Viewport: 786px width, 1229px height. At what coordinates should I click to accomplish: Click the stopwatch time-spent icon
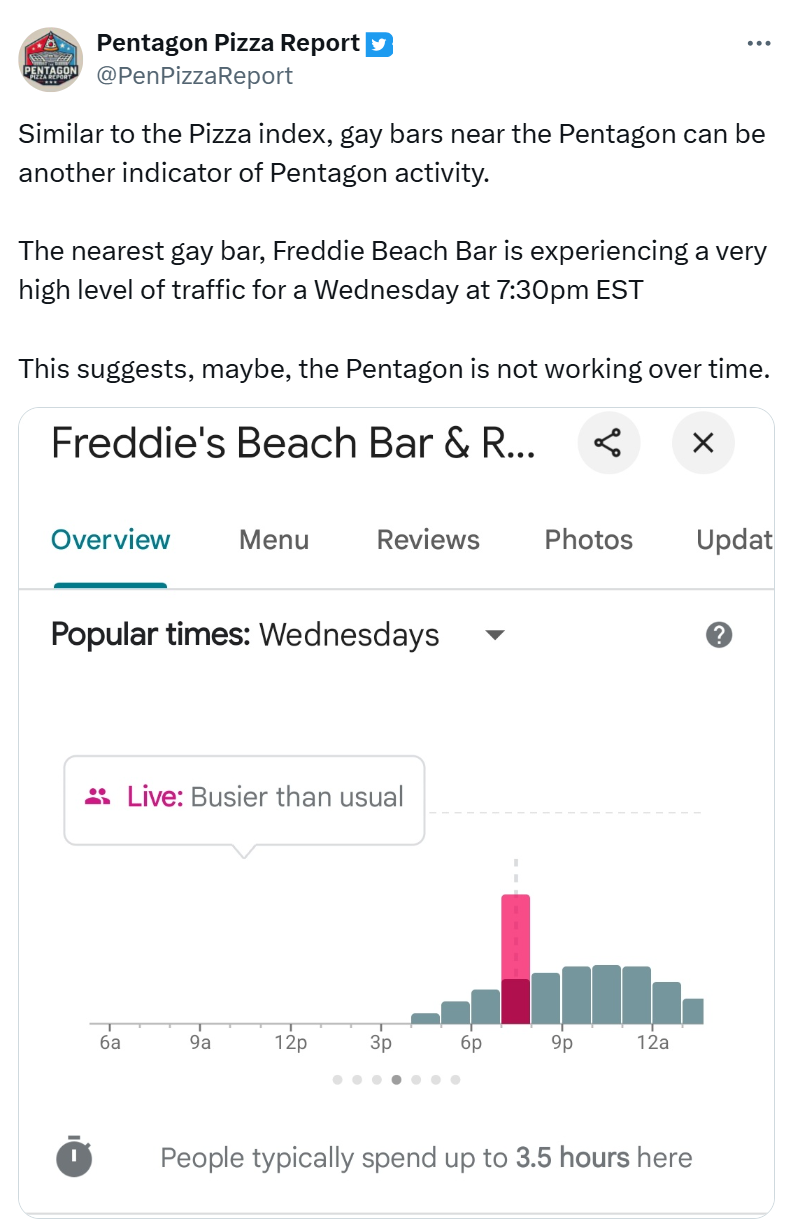[74, 1157]
